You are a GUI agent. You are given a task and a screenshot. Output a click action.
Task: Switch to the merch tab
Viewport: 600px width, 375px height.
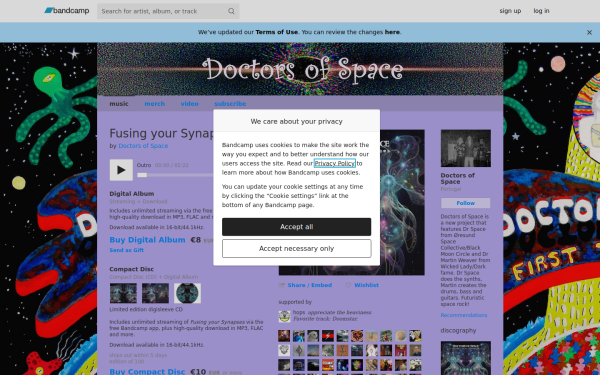point(155,104)
